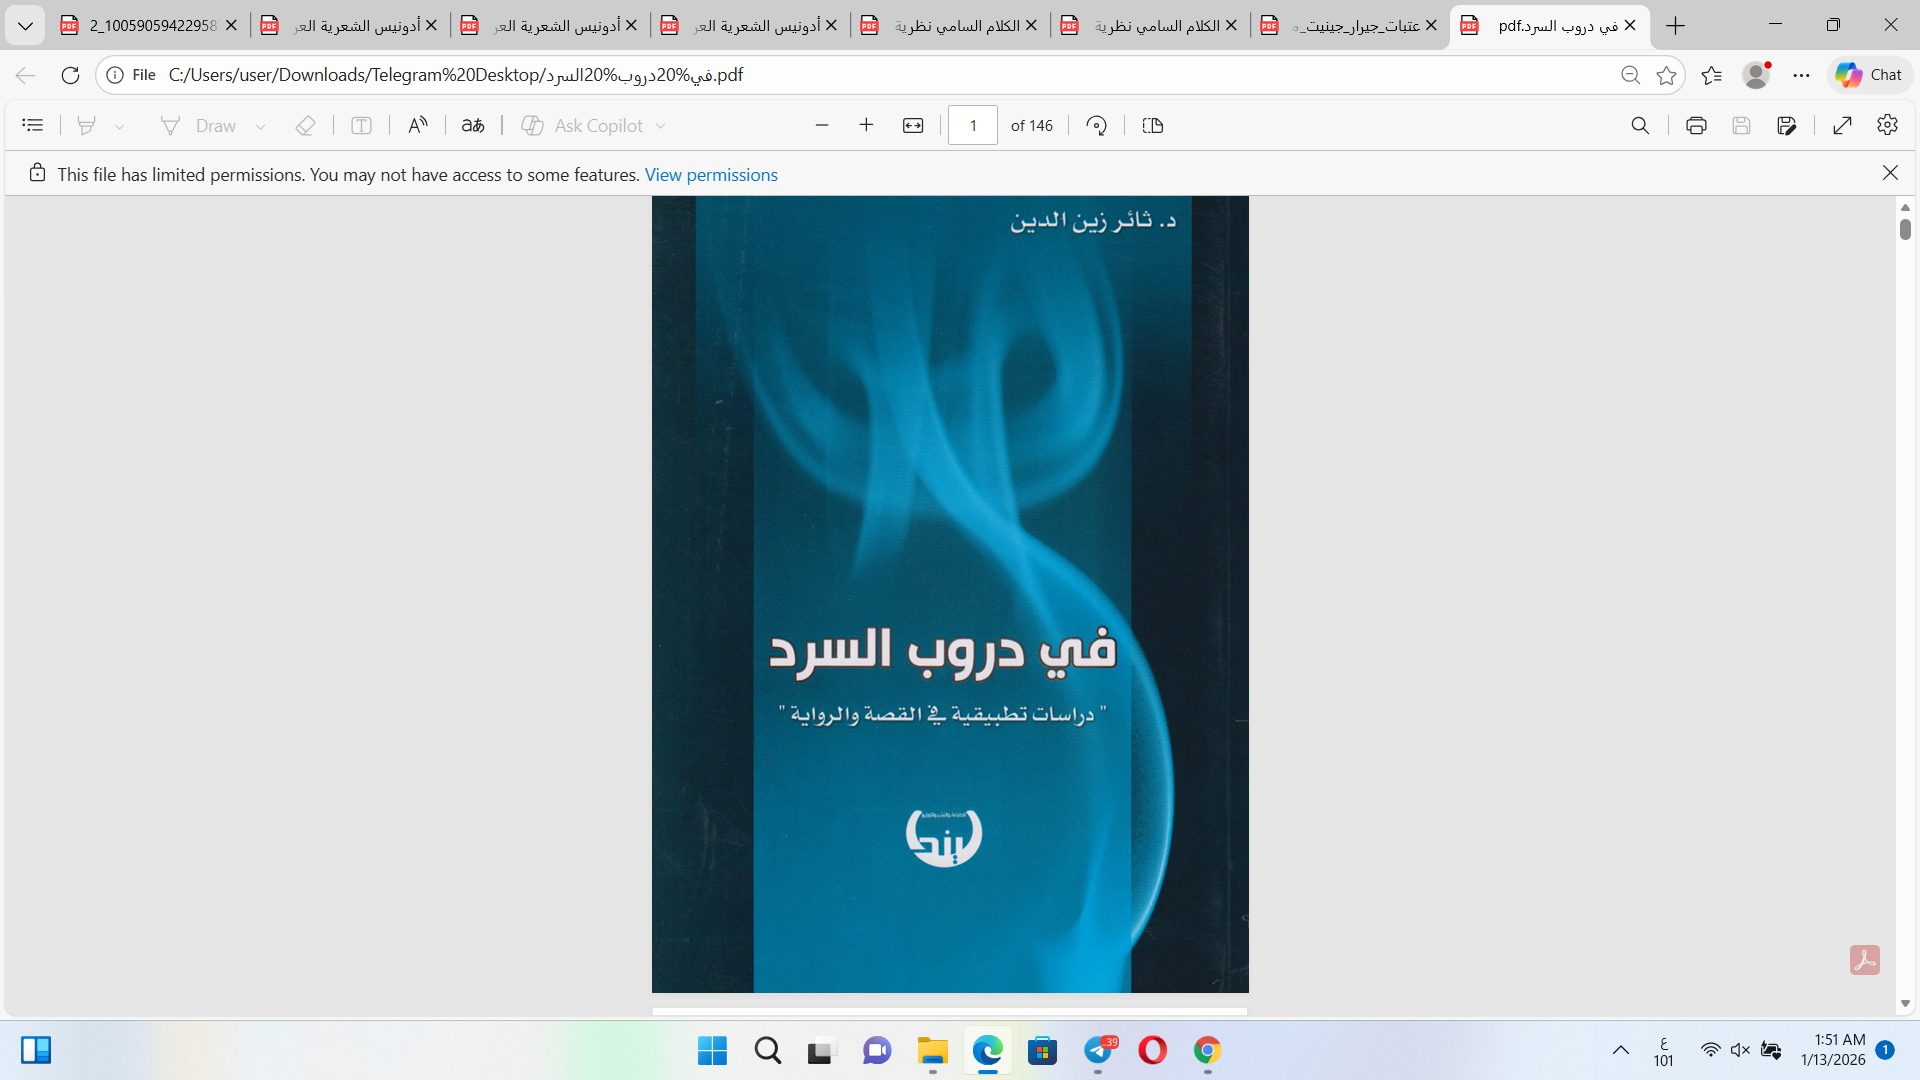Click the page number field
This screenshot has height=1080, width=1920.
tap(973, 125)
